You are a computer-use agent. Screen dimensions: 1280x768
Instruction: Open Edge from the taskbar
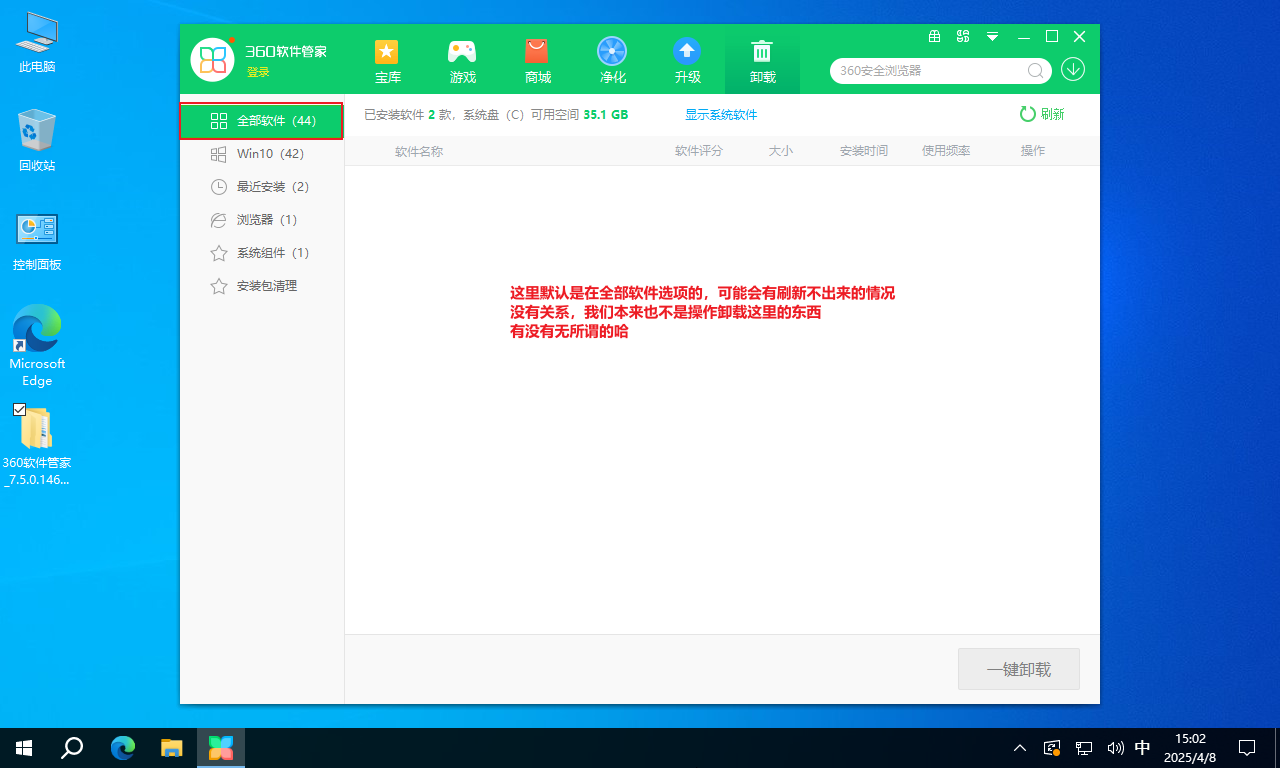click(x=122, y=747)
